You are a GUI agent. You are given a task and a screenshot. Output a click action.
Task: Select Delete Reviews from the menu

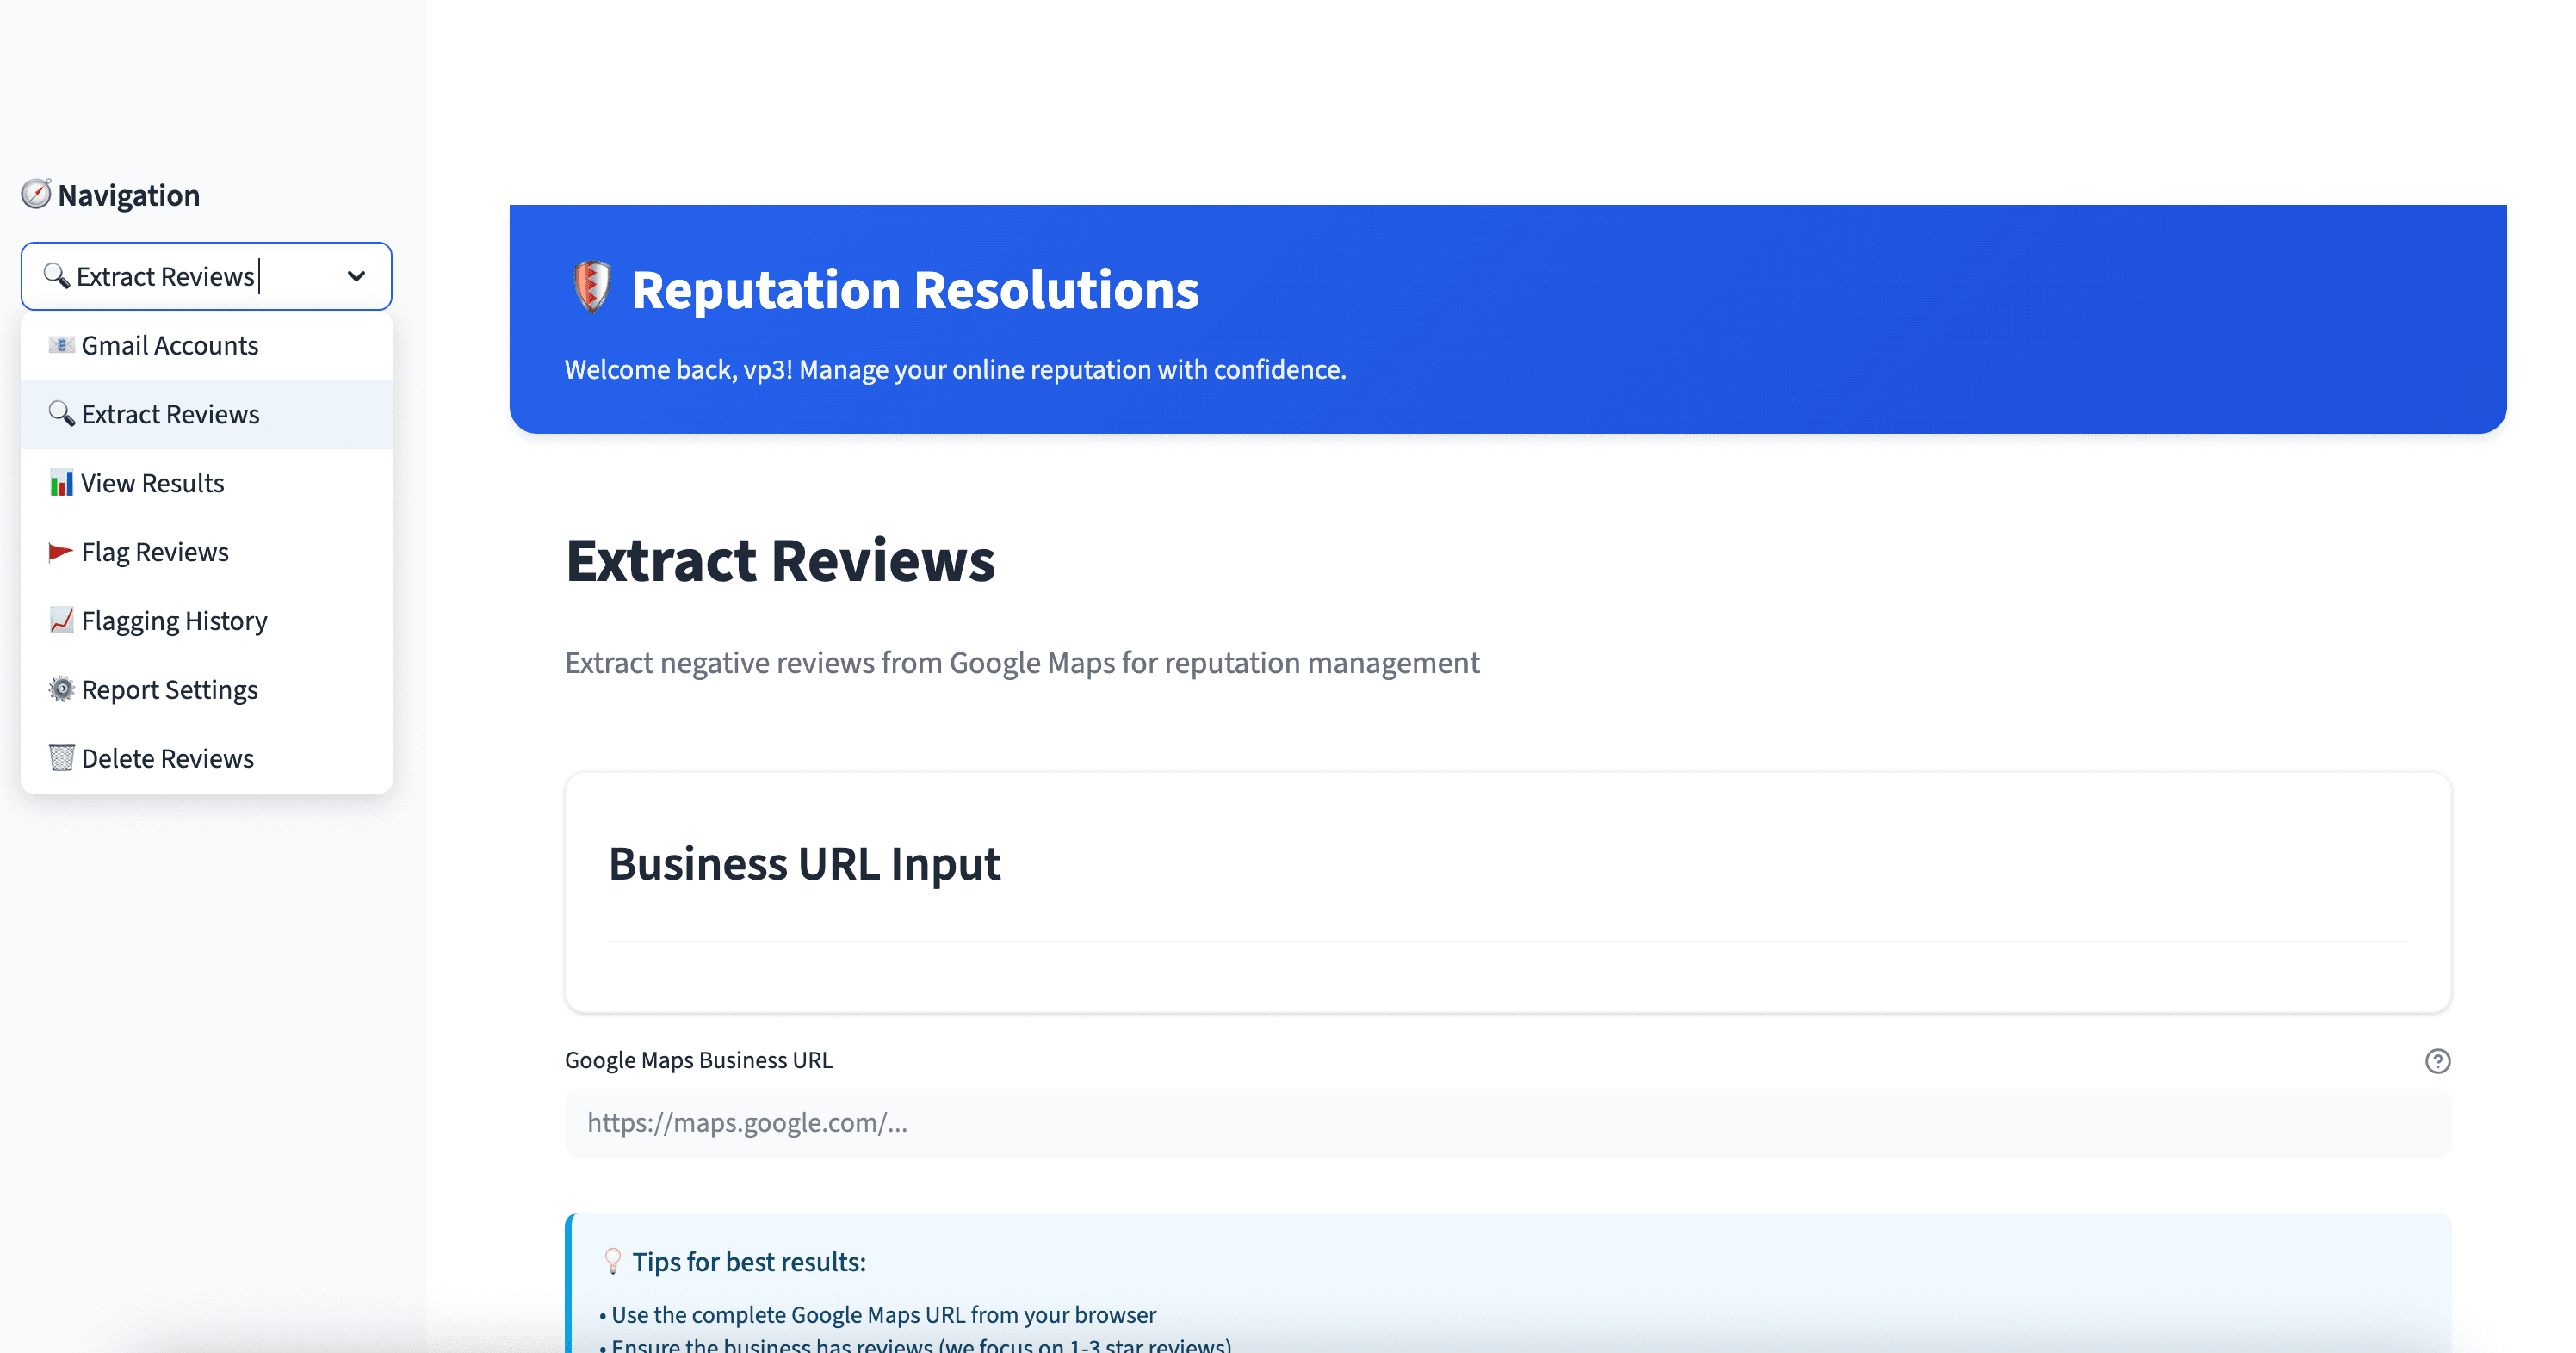167,758
